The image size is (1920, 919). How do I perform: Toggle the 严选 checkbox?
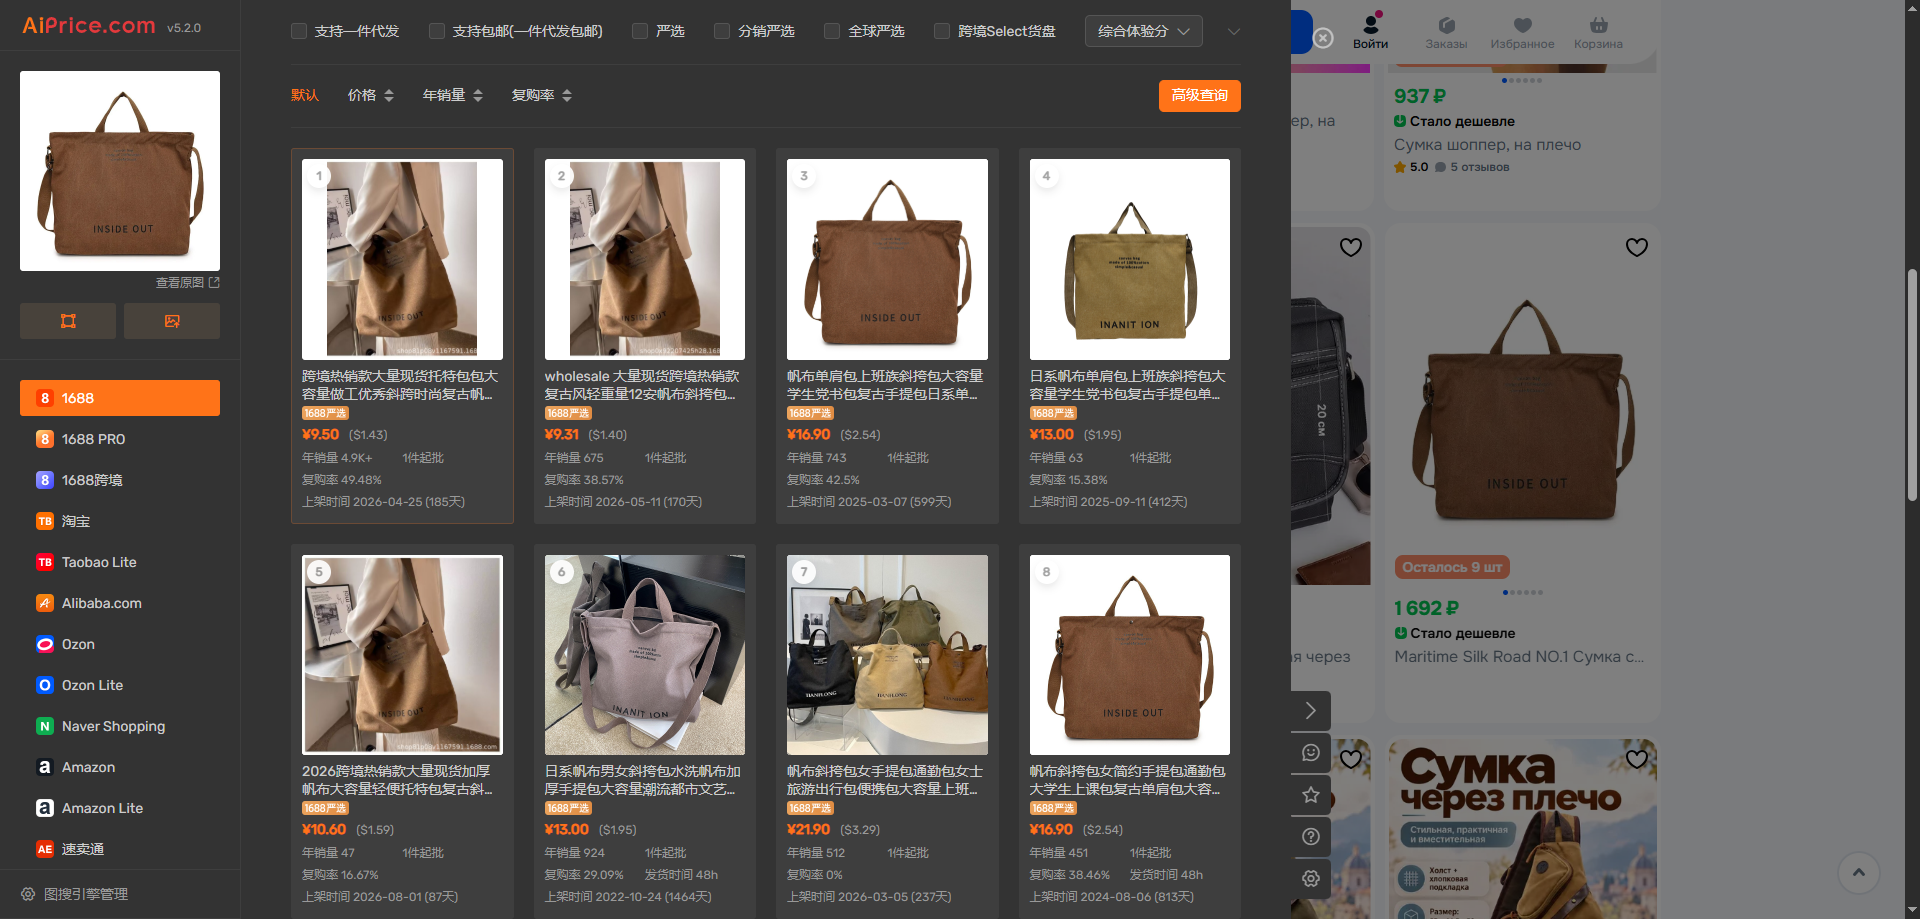point(640,31)
